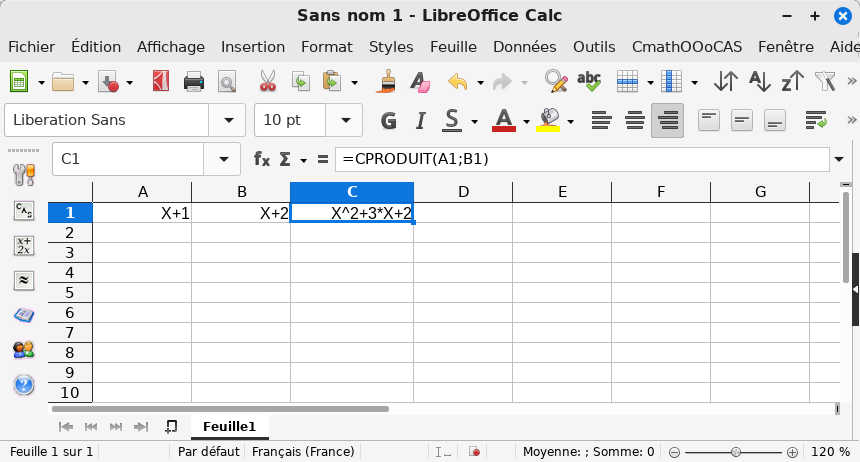Click the approximately-equal sidebar icon

pos(24,280)
